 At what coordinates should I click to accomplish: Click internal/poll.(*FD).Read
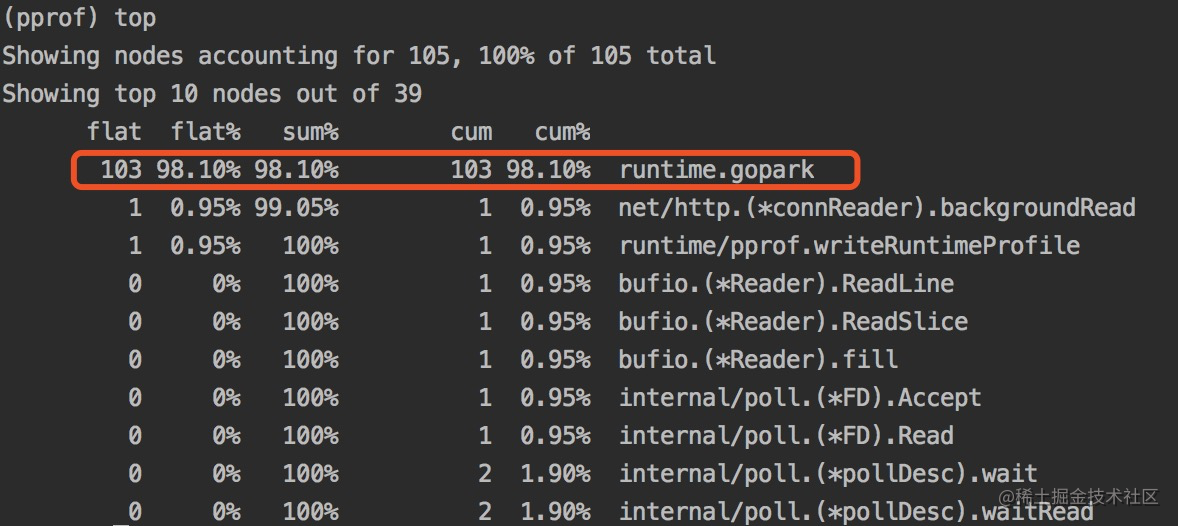[x=786, y=435]
